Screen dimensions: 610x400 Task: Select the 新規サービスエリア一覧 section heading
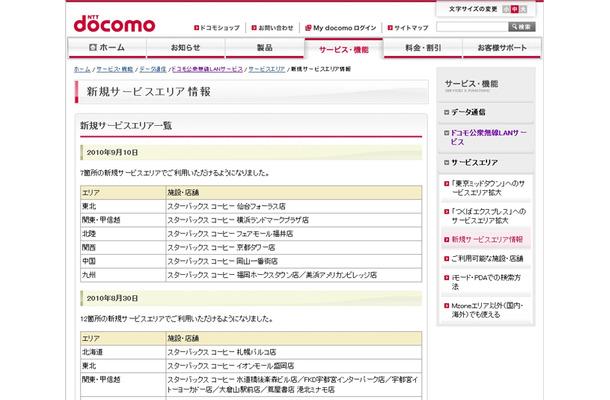tap(126, 126)
